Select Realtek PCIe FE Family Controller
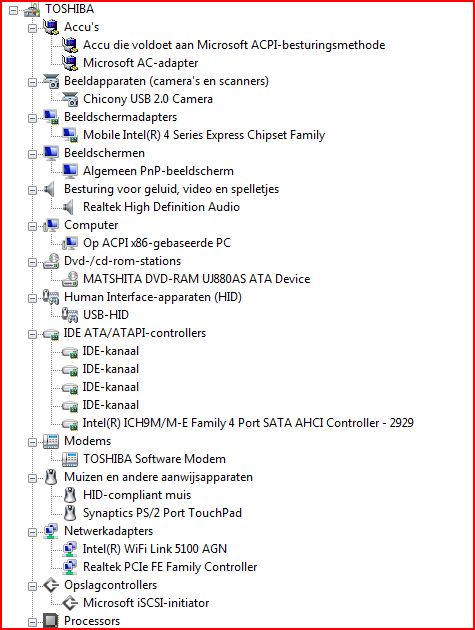Screen dimensions: 475x630 click(x=170, y=567)
